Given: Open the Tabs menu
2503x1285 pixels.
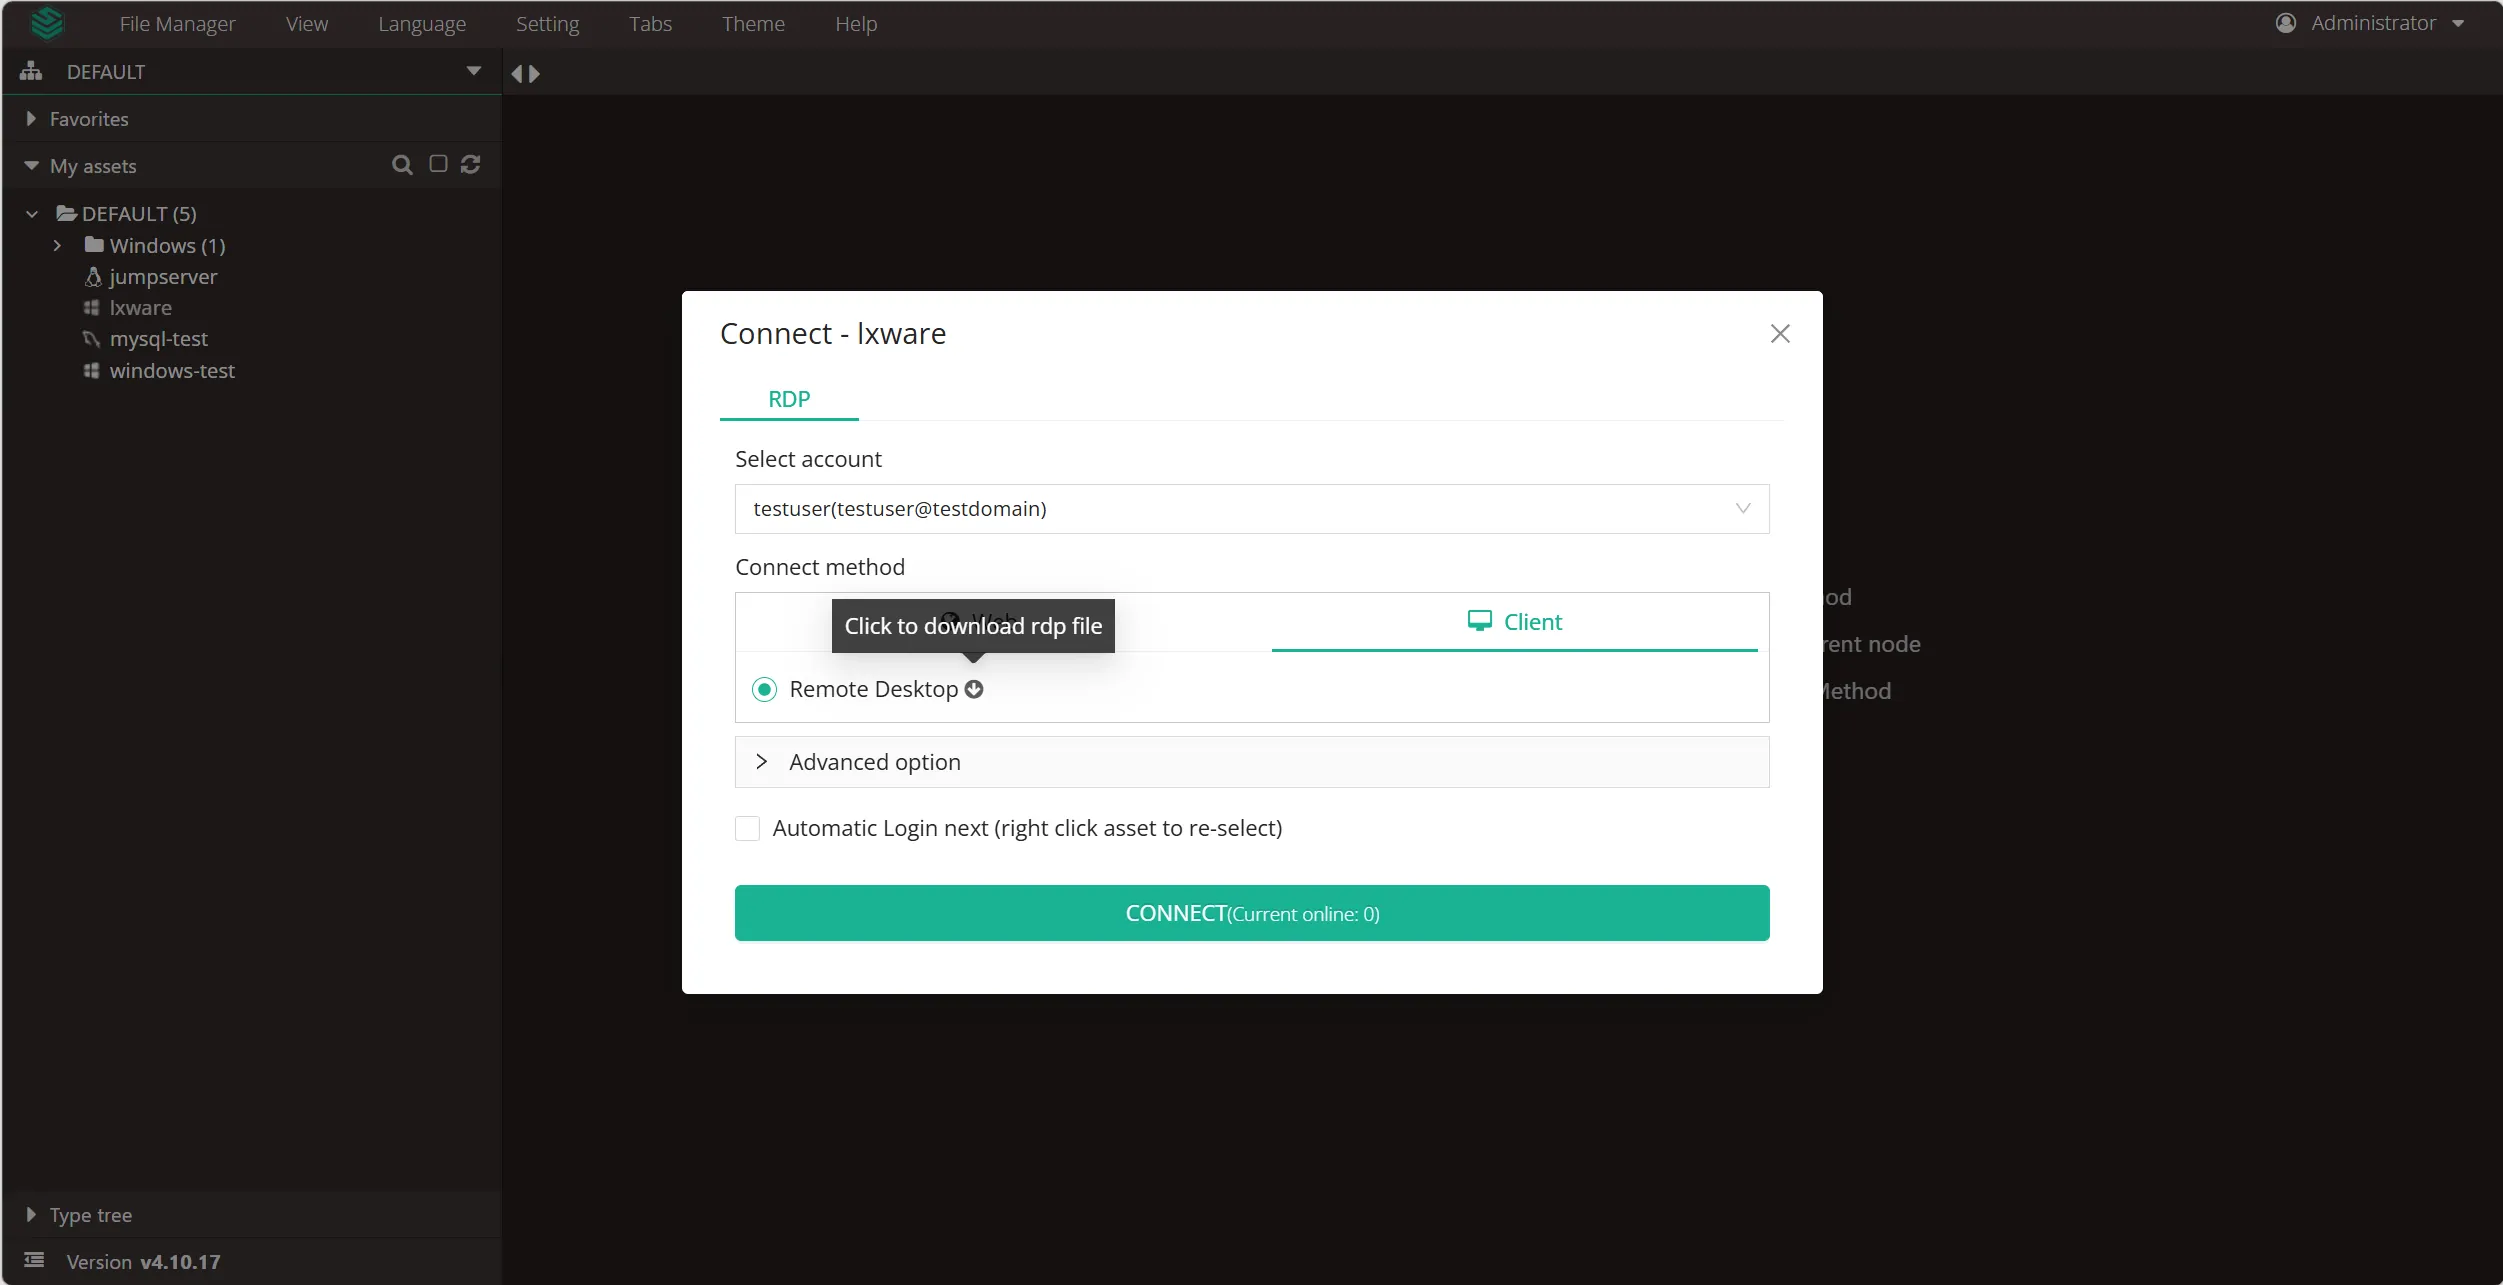Looking at the screenshot, I should (650, 23).
